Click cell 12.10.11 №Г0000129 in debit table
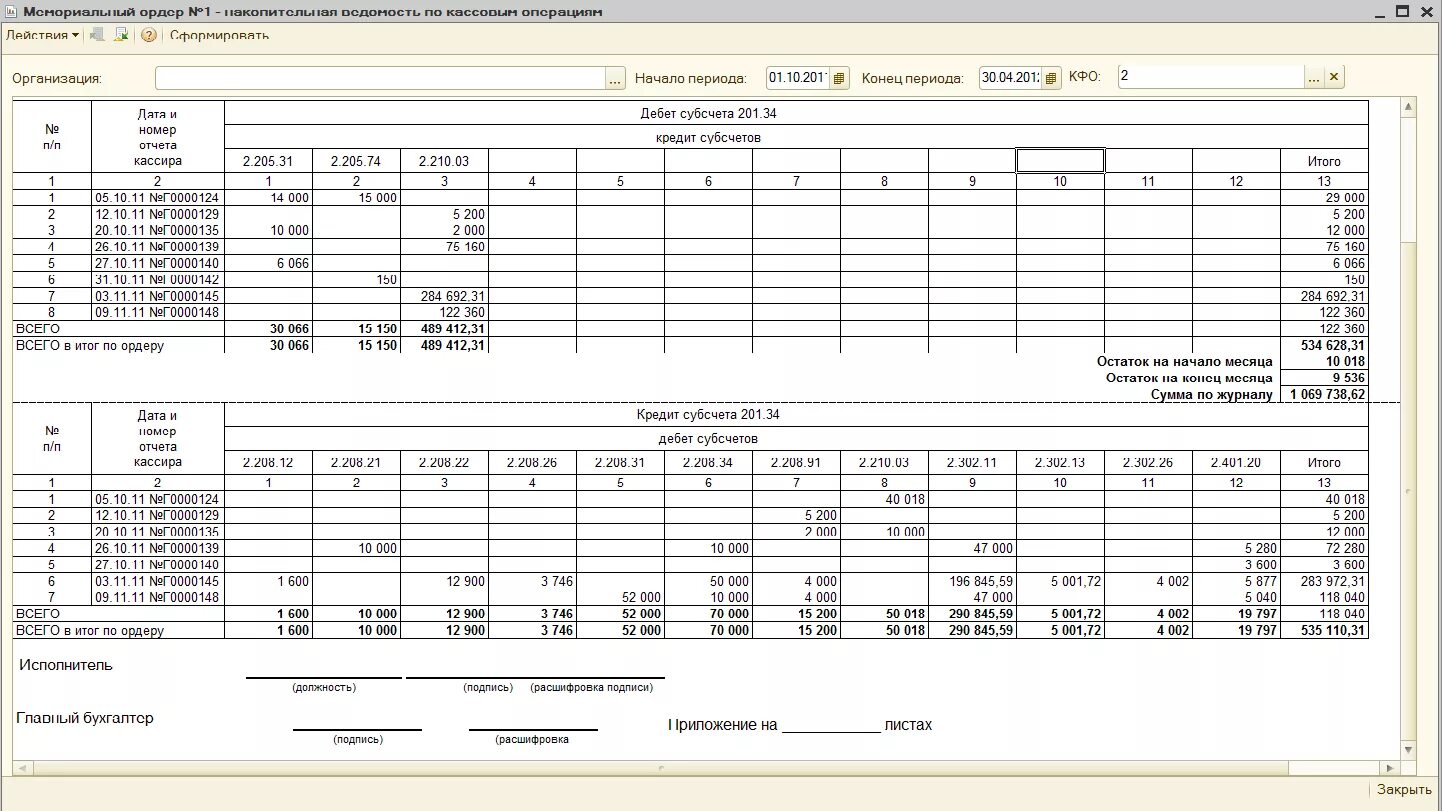The width and height of the screenshot is (1442, 811). coord(157,214)
